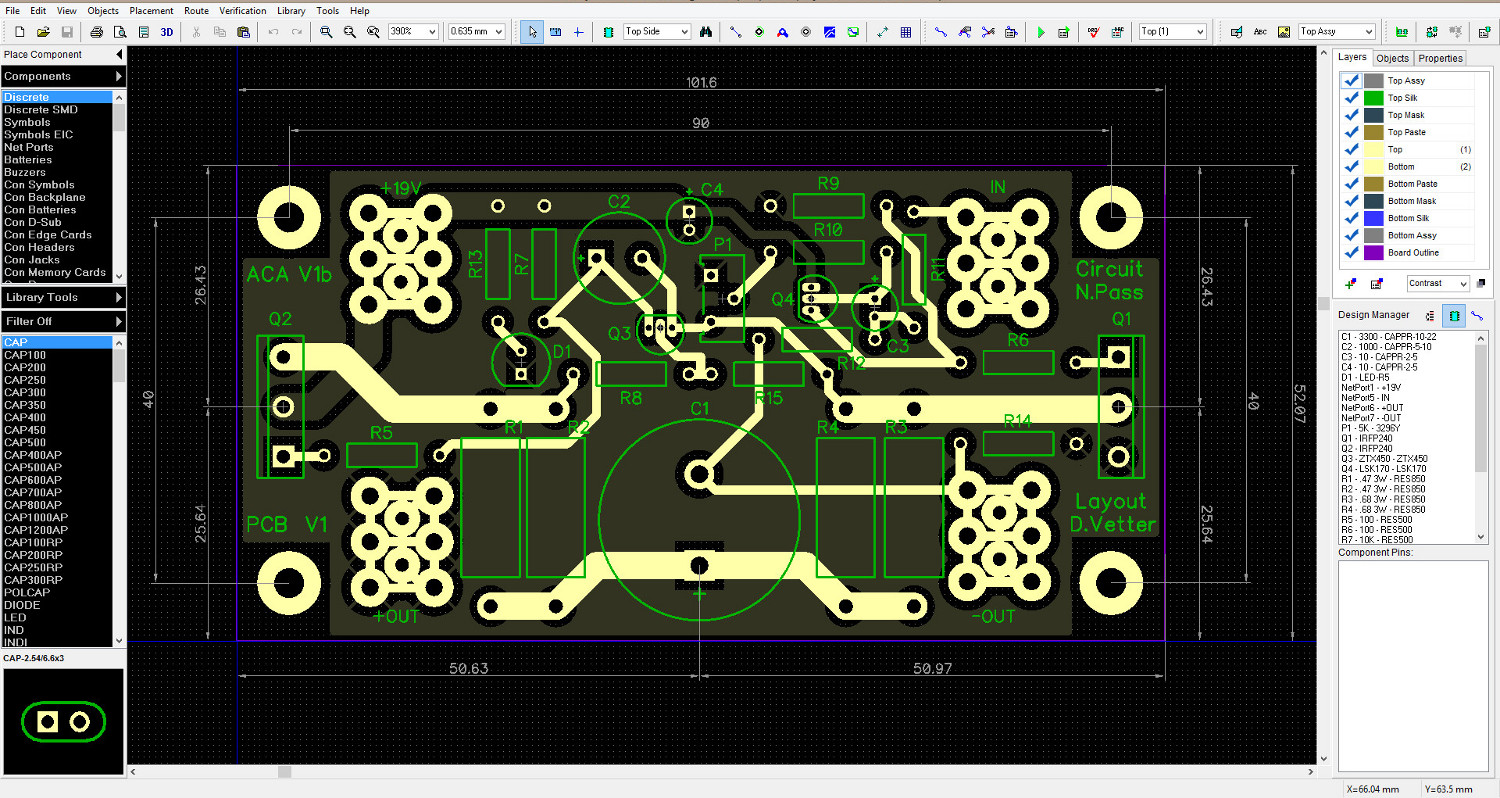Click the save diskette icon
Viewport: 1500px width, 798px height.
66,32
